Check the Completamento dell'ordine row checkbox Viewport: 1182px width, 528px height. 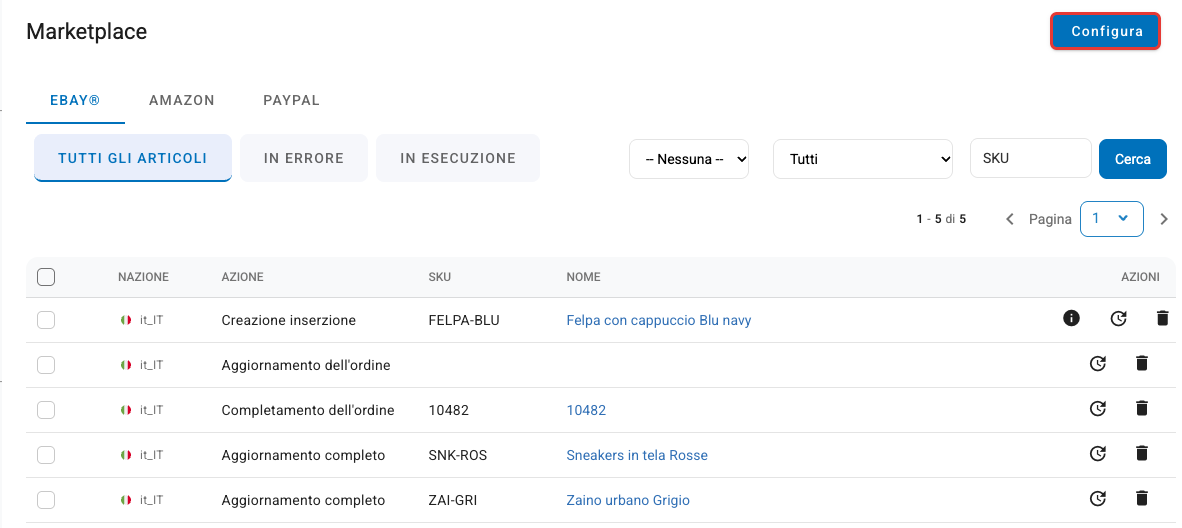pos(46,410)
